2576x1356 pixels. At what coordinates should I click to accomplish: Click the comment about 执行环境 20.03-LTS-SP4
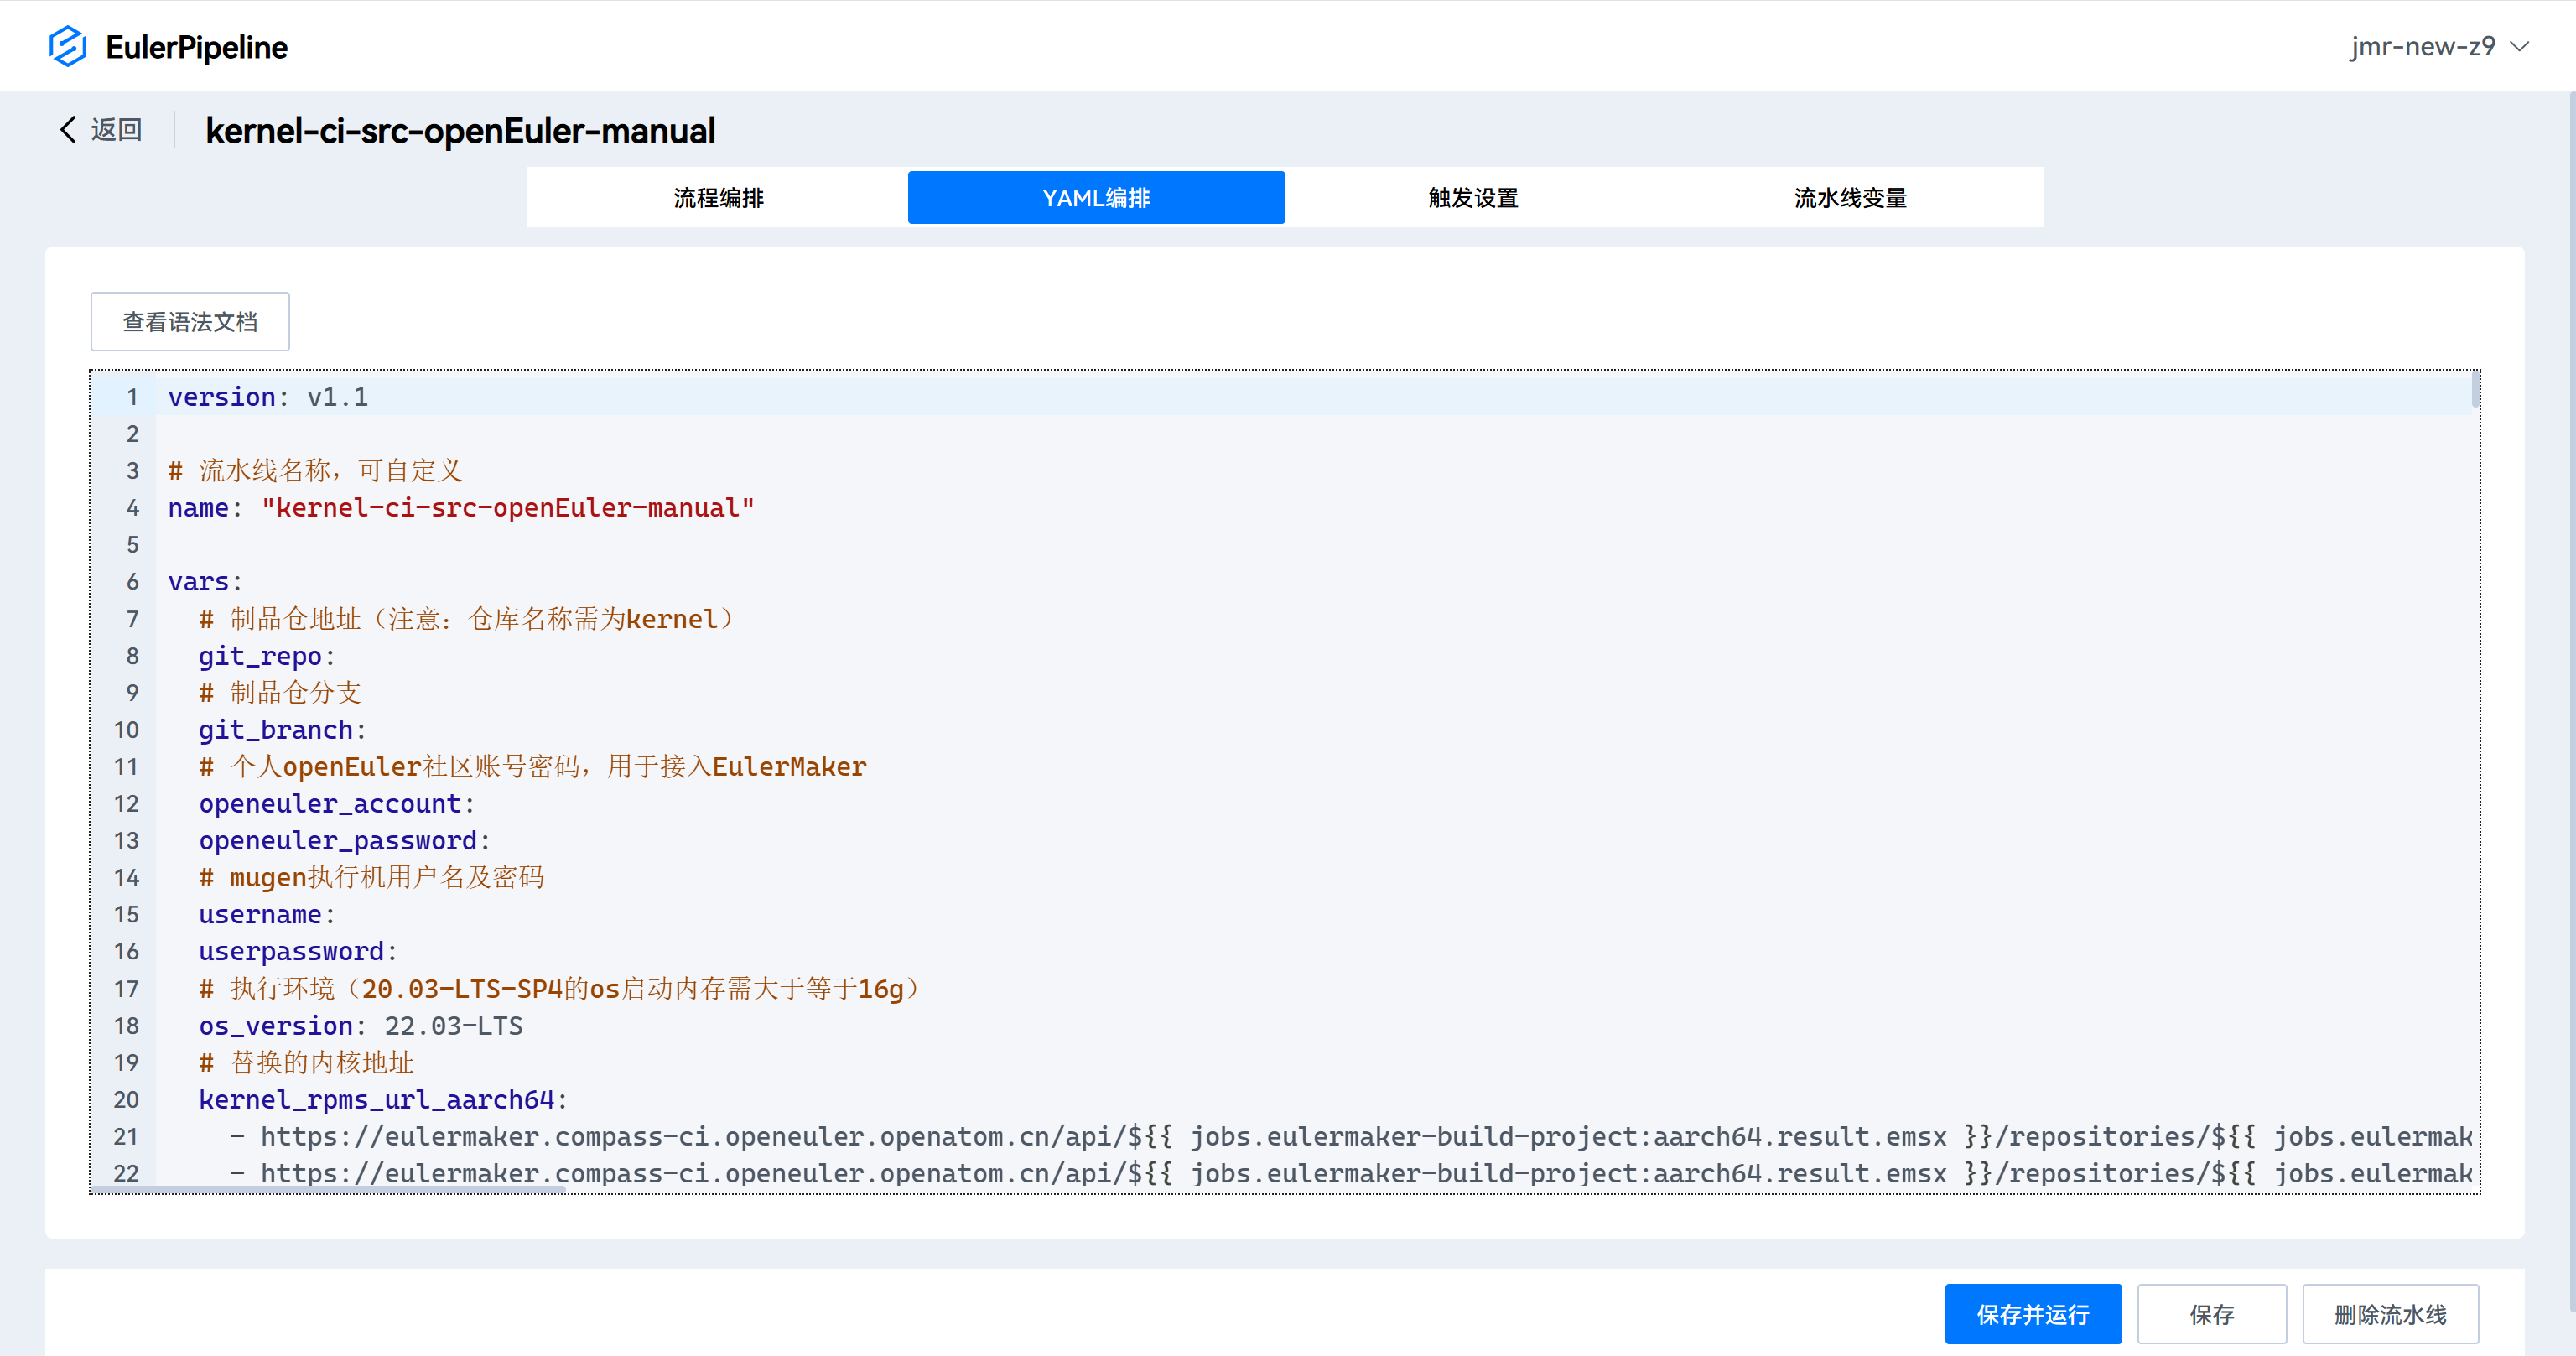click(560, 989)
